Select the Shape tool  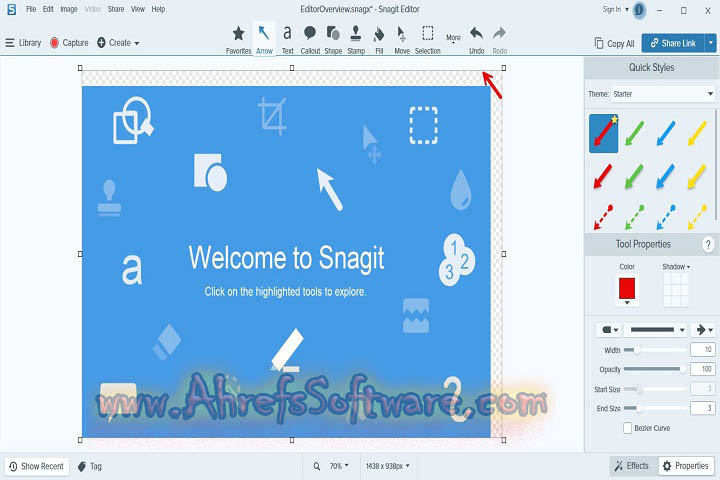pos(333,37)
